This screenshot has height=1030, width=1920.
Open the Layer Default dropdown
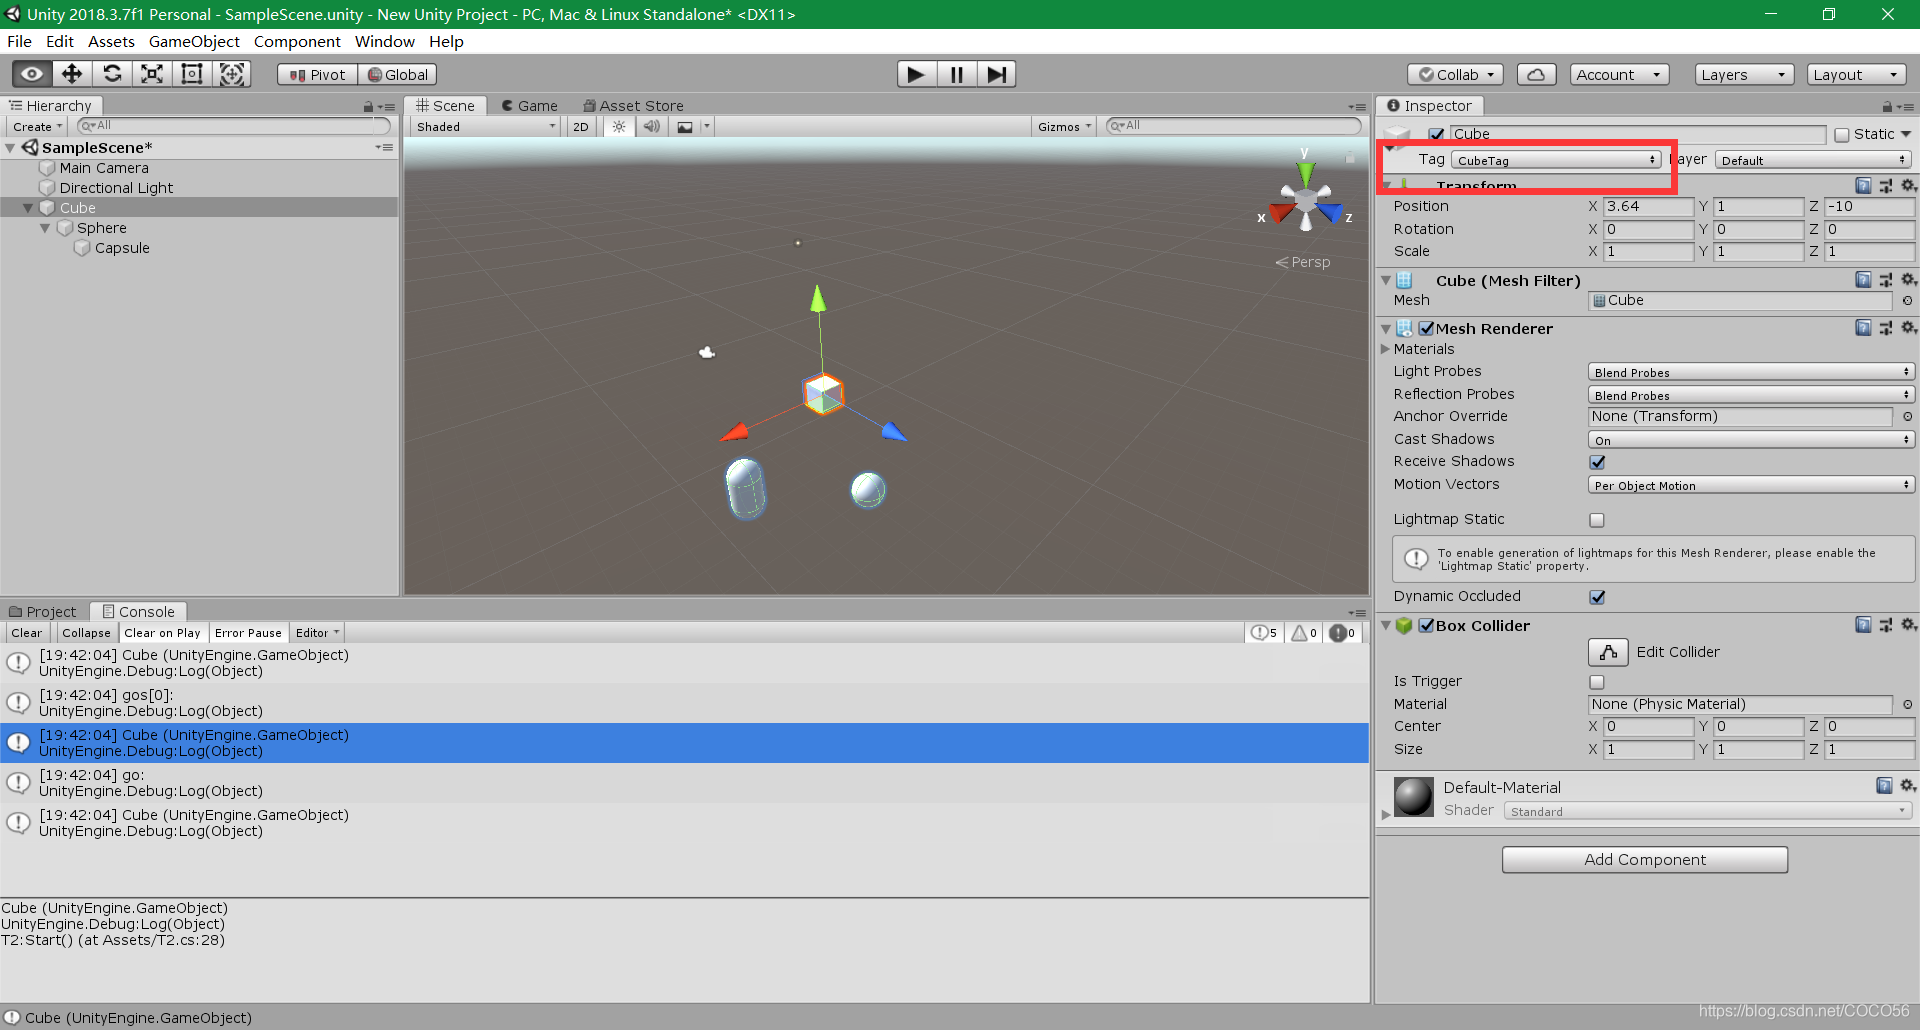coord(1814,160)
